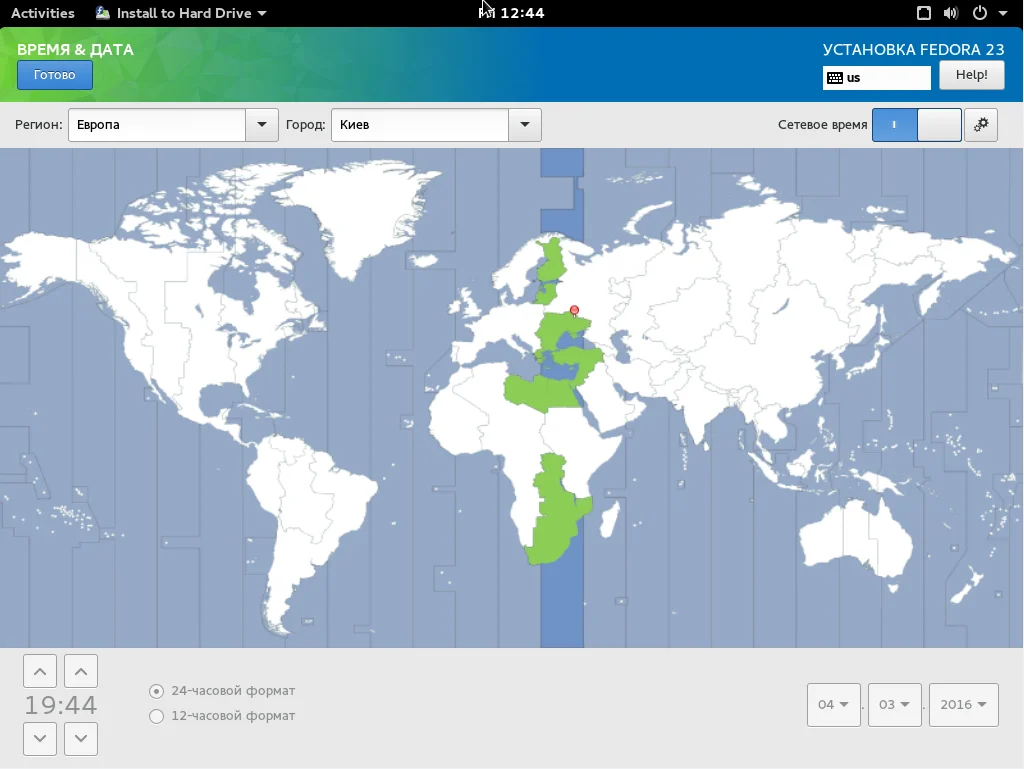Decrease minutes with down arrow

81,738
